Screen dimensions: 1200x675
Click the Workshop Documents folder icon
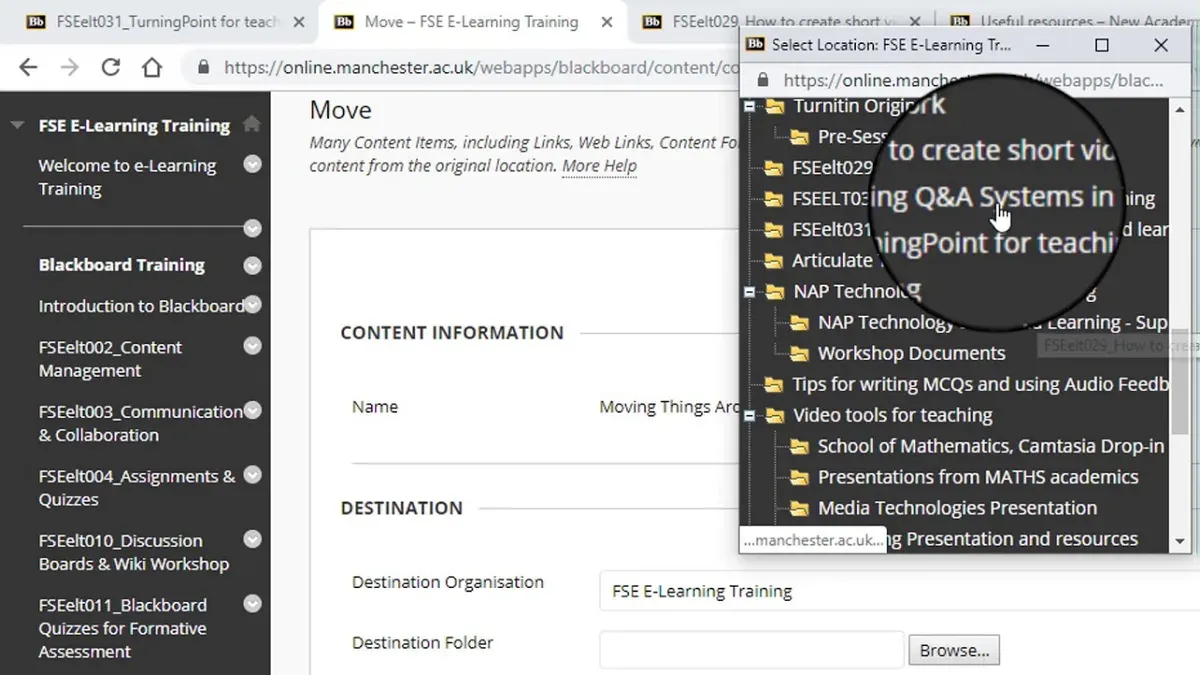799,353
